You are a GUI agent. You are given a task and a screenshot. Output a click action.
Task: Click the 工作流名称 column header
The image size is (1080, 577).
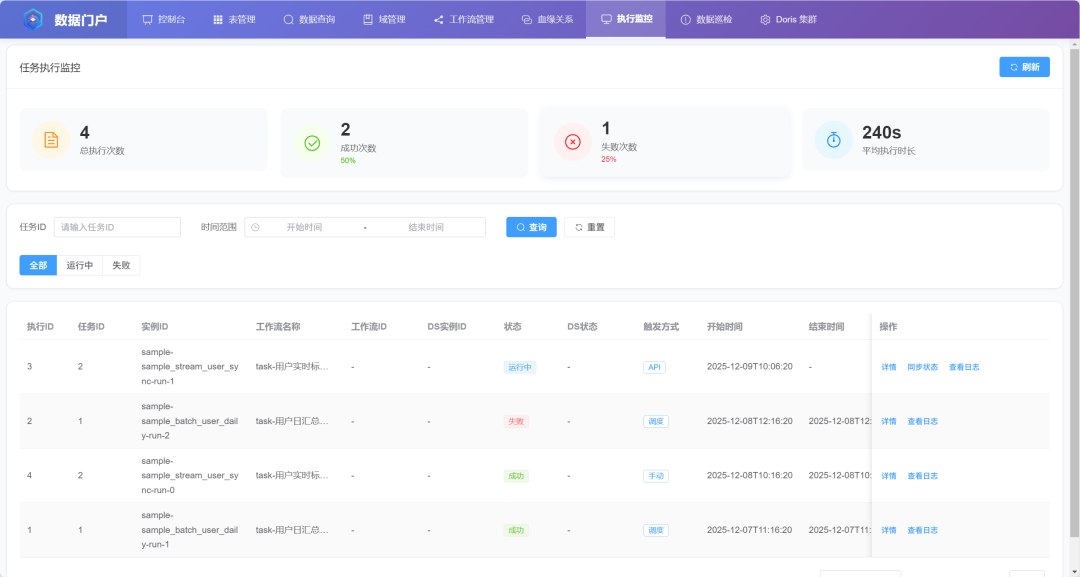click(x=278, y=326)
